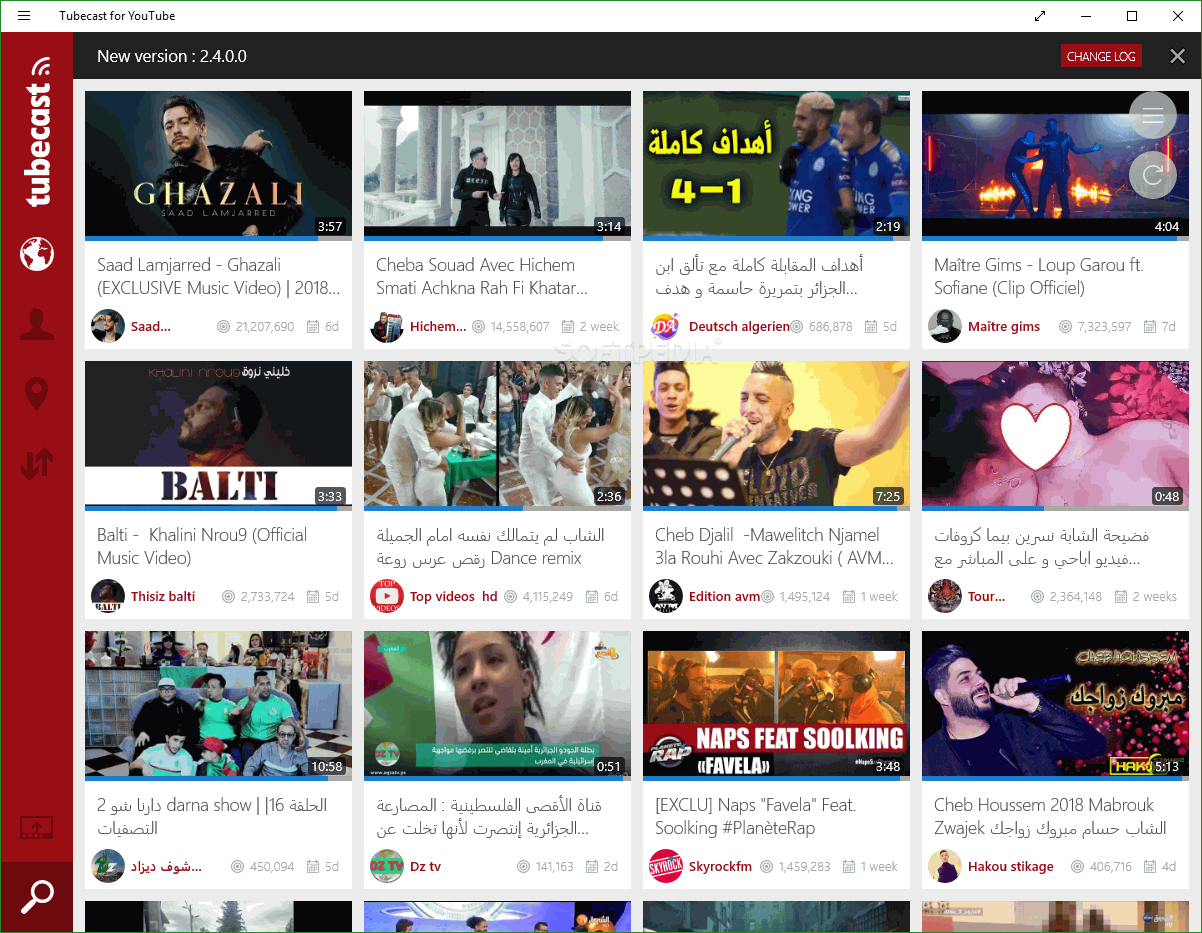Play the wedding dance 2:36 thumbnail
This screenshot has width=1202, height=933.
[x=497, y=434]
